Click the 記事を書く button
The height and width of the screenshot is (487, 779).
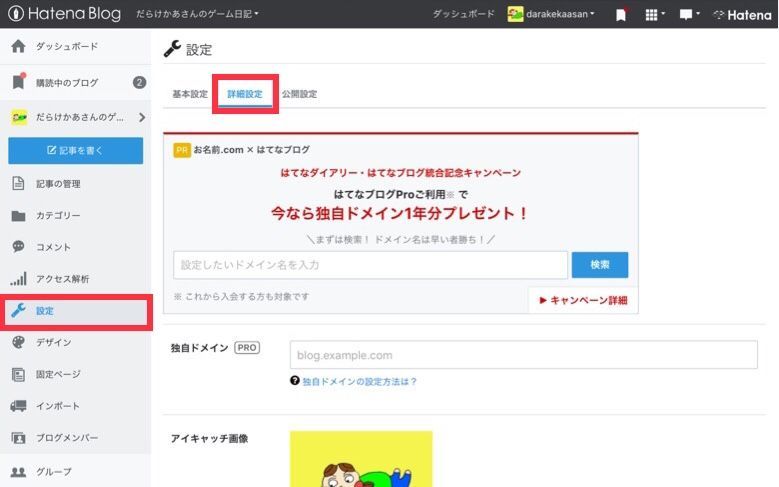click(76, 151)
